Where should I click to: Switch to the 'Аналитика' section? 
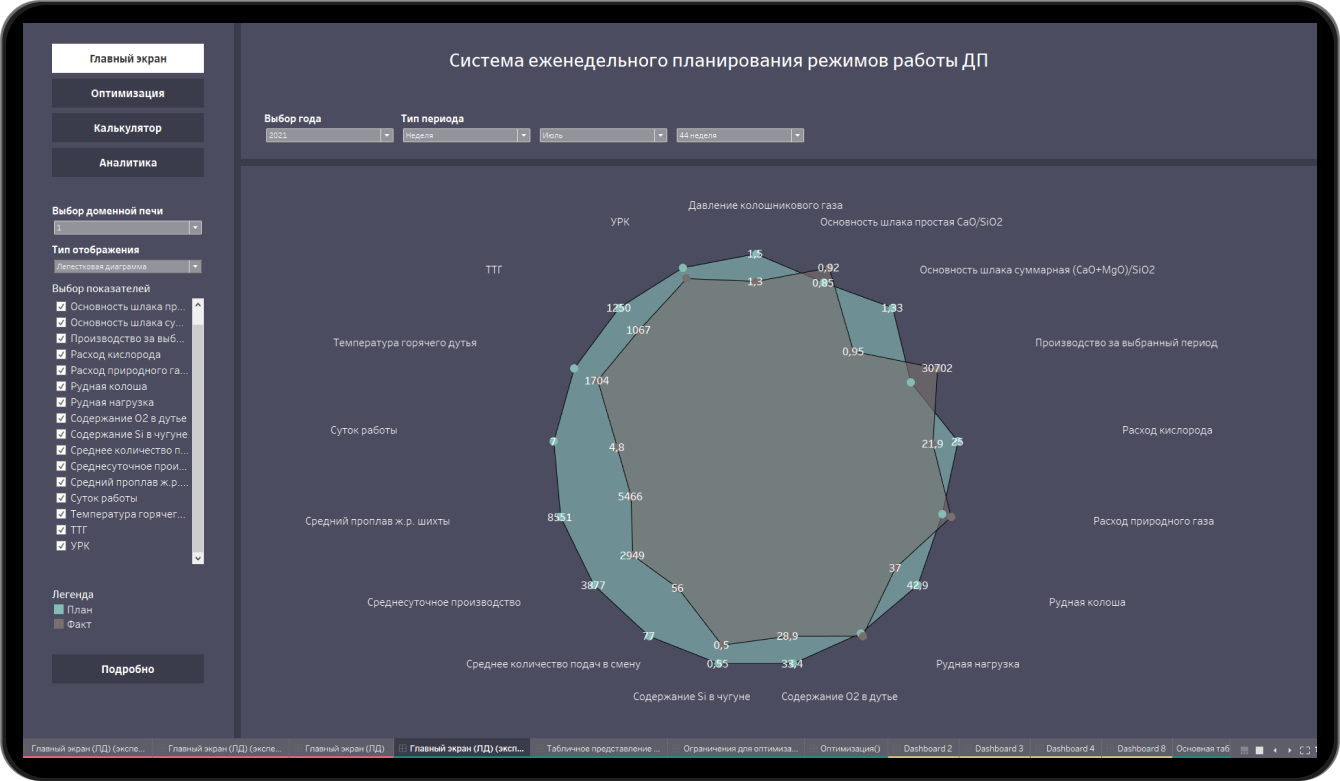pos(128,162)
